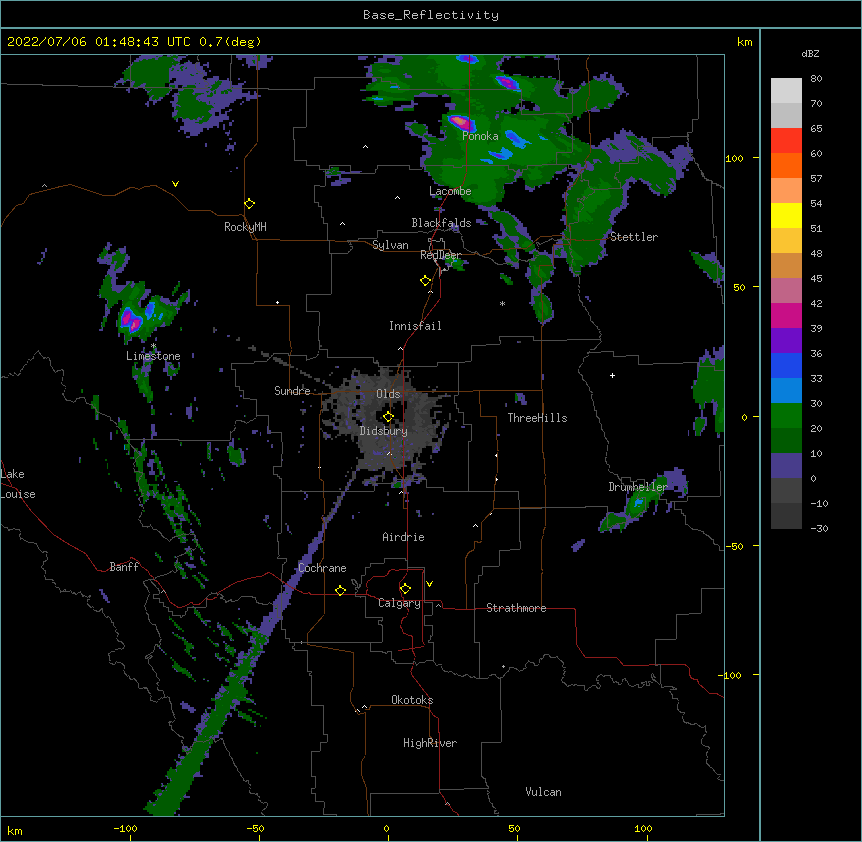Image resolution: width=862 pixels, height=842 pixels.
Task: Click the -50 tick on the right axis
Action: [734, 546]
